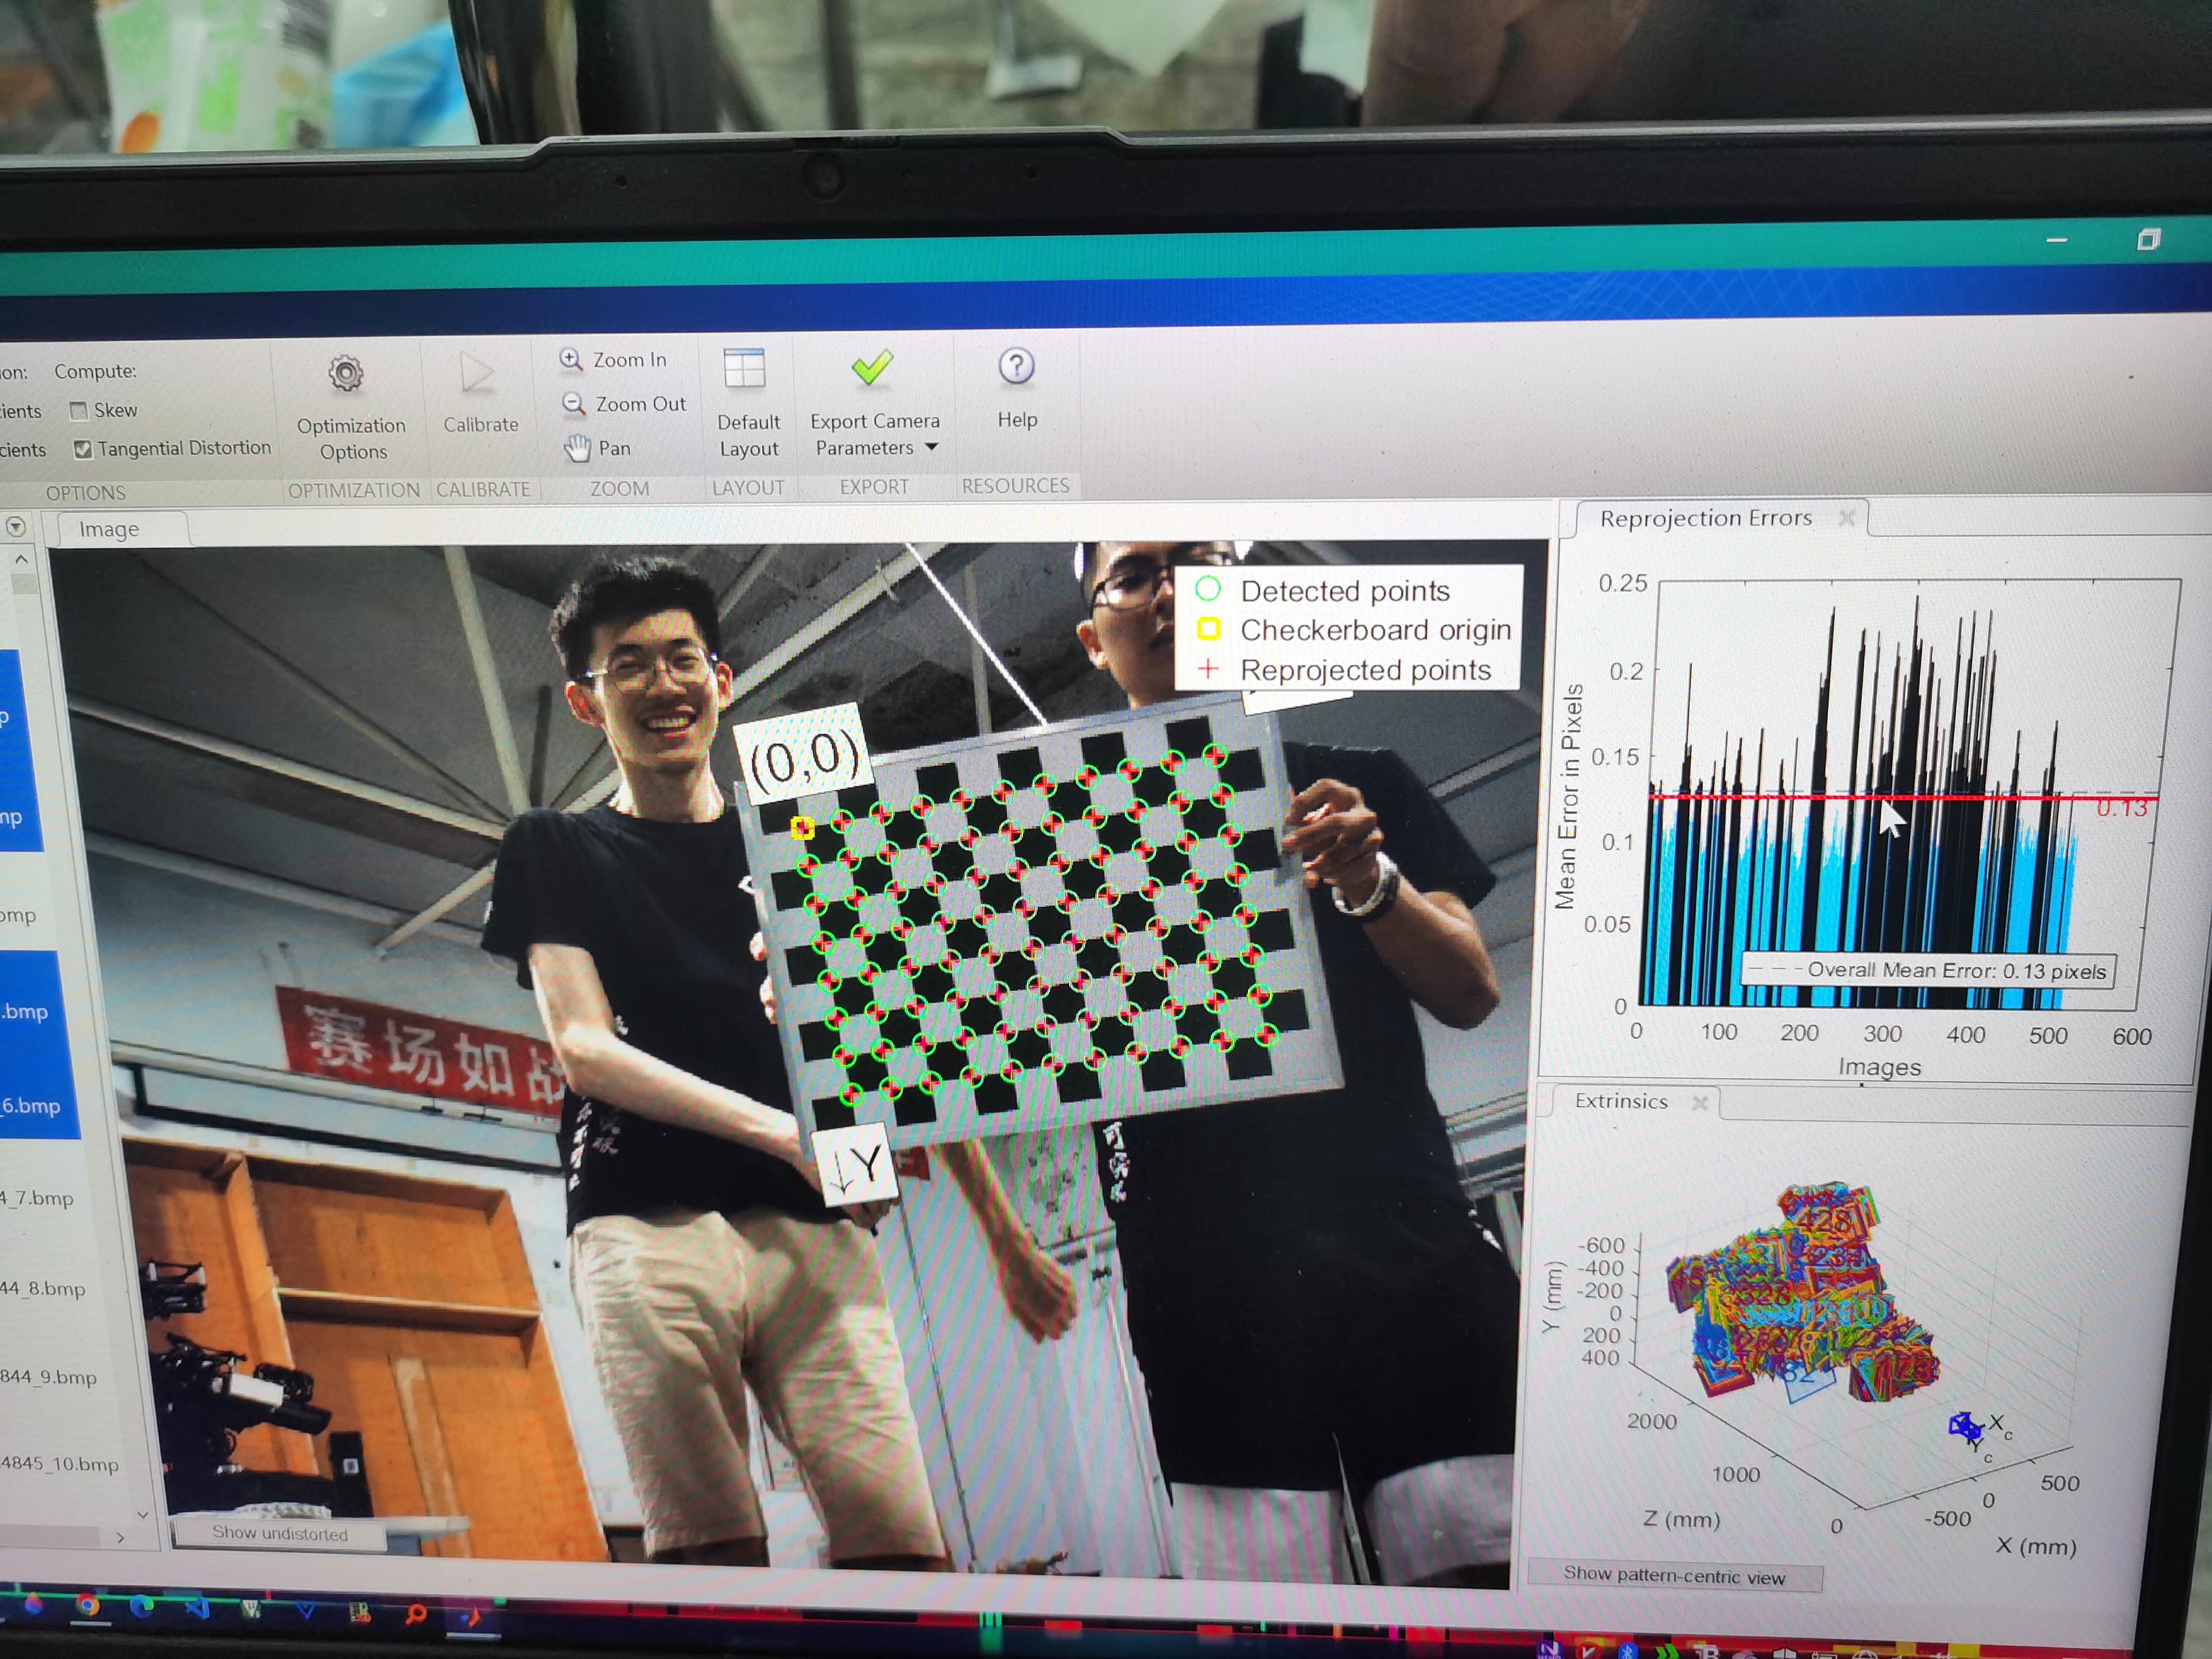This screenshot has height=1659, width=2212.
Task: Open Visual Studio Code from taskbar
Action: [197, 1608]
